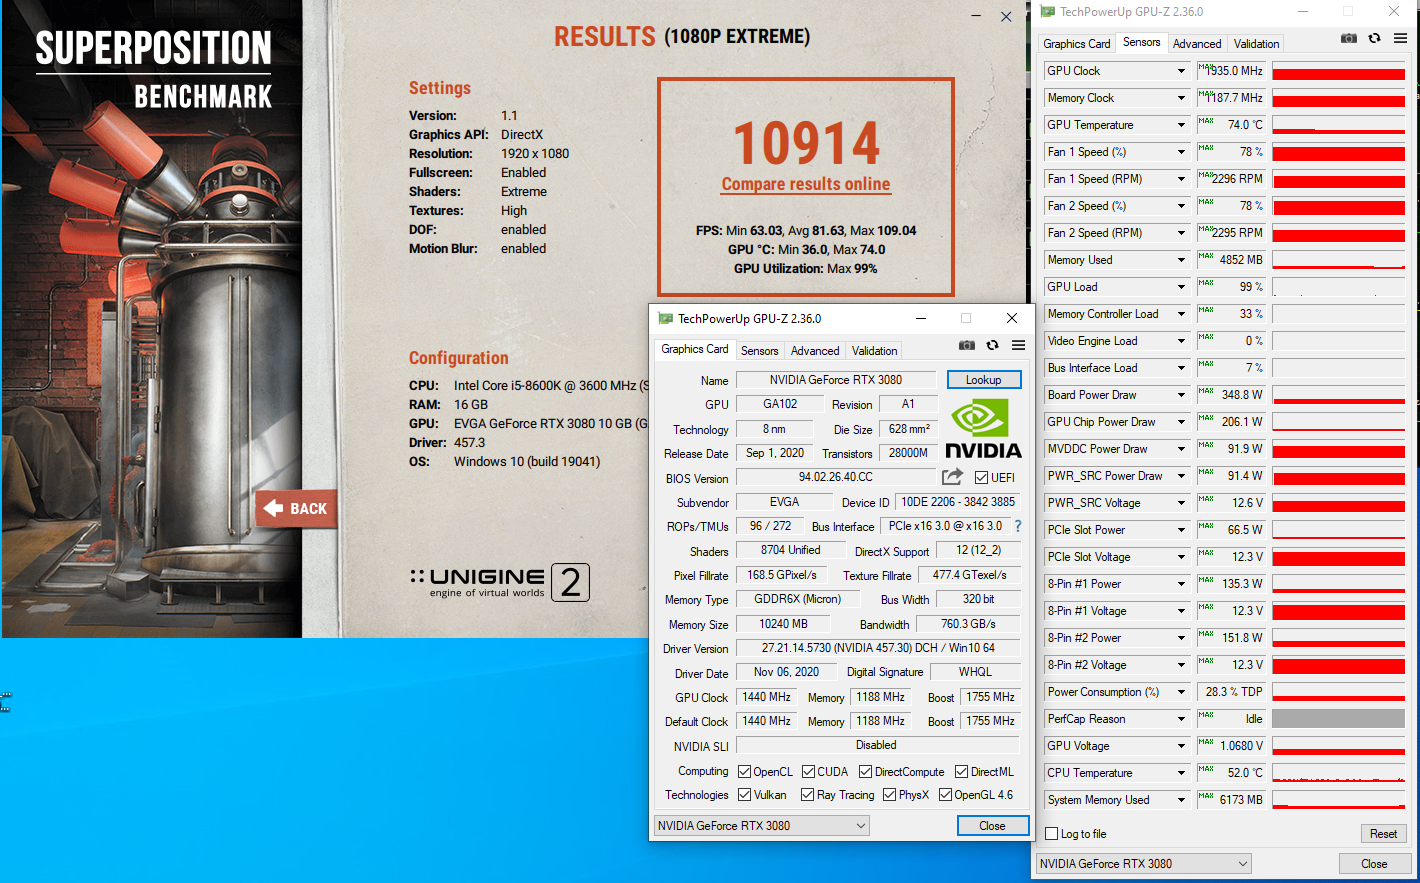Viewport: 1420px width, 883px height.
Task: Switch to Validation tab in front GPU-Z window
Action: 875,351
